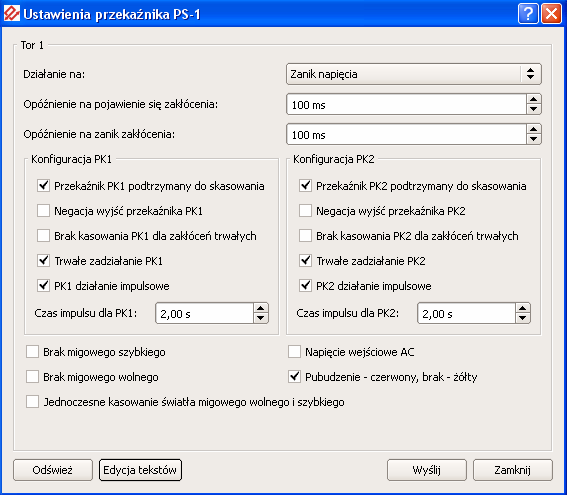The image size is (567, 495).
Task: Decrease PK2 impulse time with down arrow
Action: pos(523,318)
